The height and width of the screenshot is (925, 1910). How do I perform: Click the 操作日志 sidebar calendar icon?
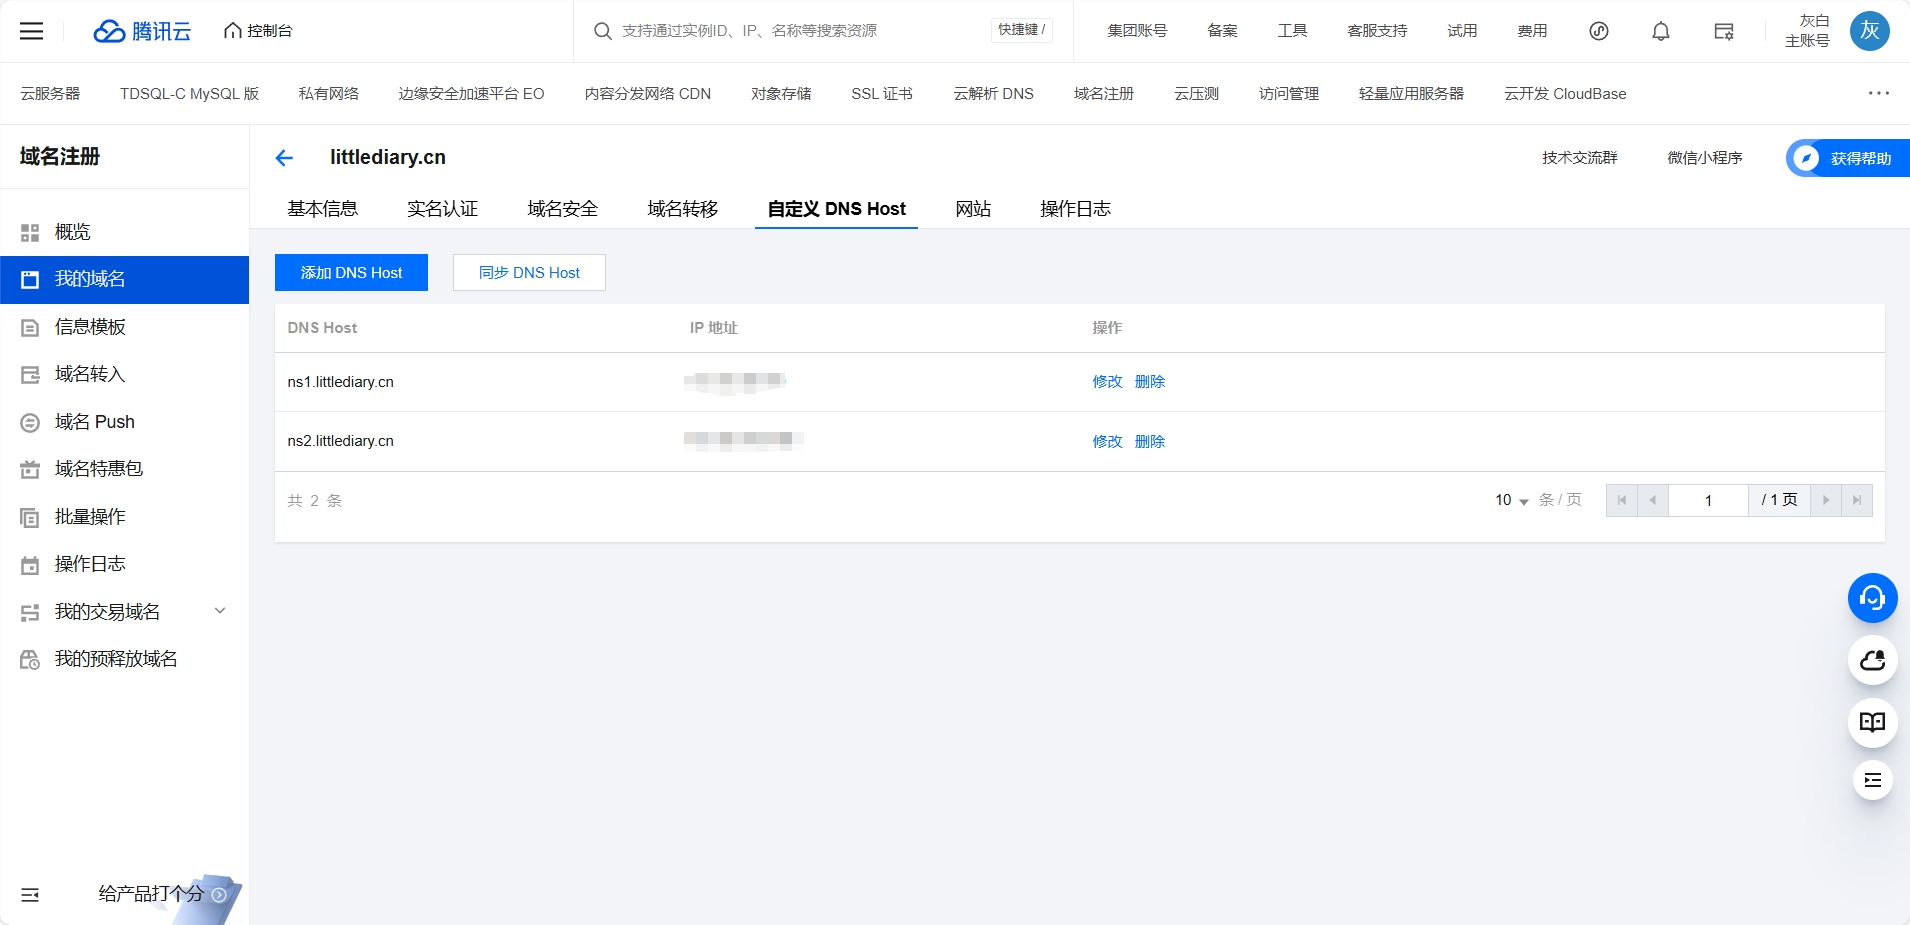(x=30, y=565)
